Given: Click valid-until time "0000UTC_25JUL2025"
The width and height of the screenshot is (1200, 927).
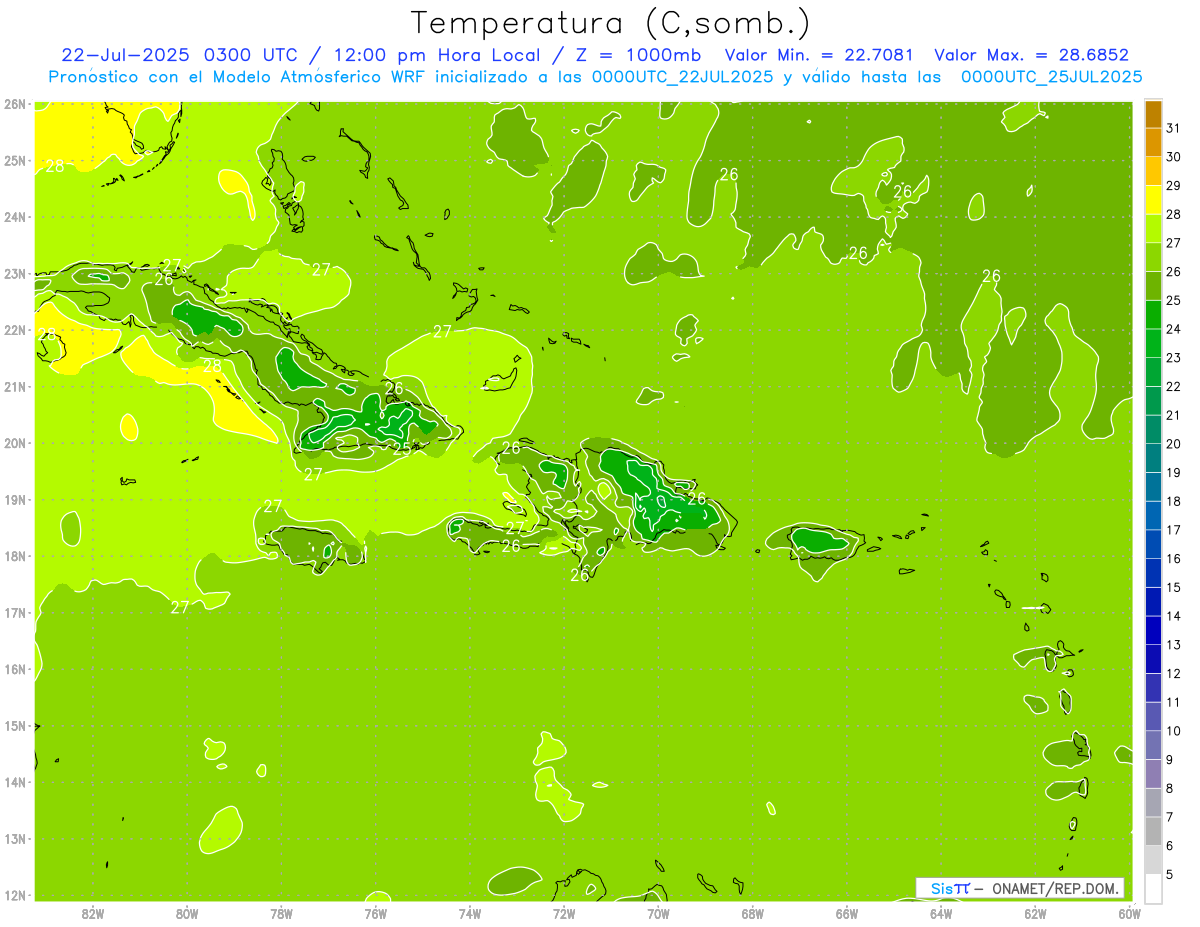Looking at the screenshot, I should pos(1051,76).
